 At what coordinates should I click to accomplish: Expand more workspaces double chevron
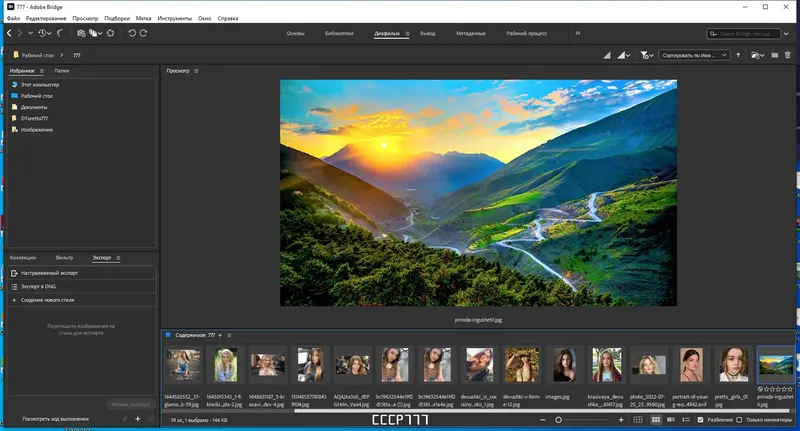coord(578,33)
